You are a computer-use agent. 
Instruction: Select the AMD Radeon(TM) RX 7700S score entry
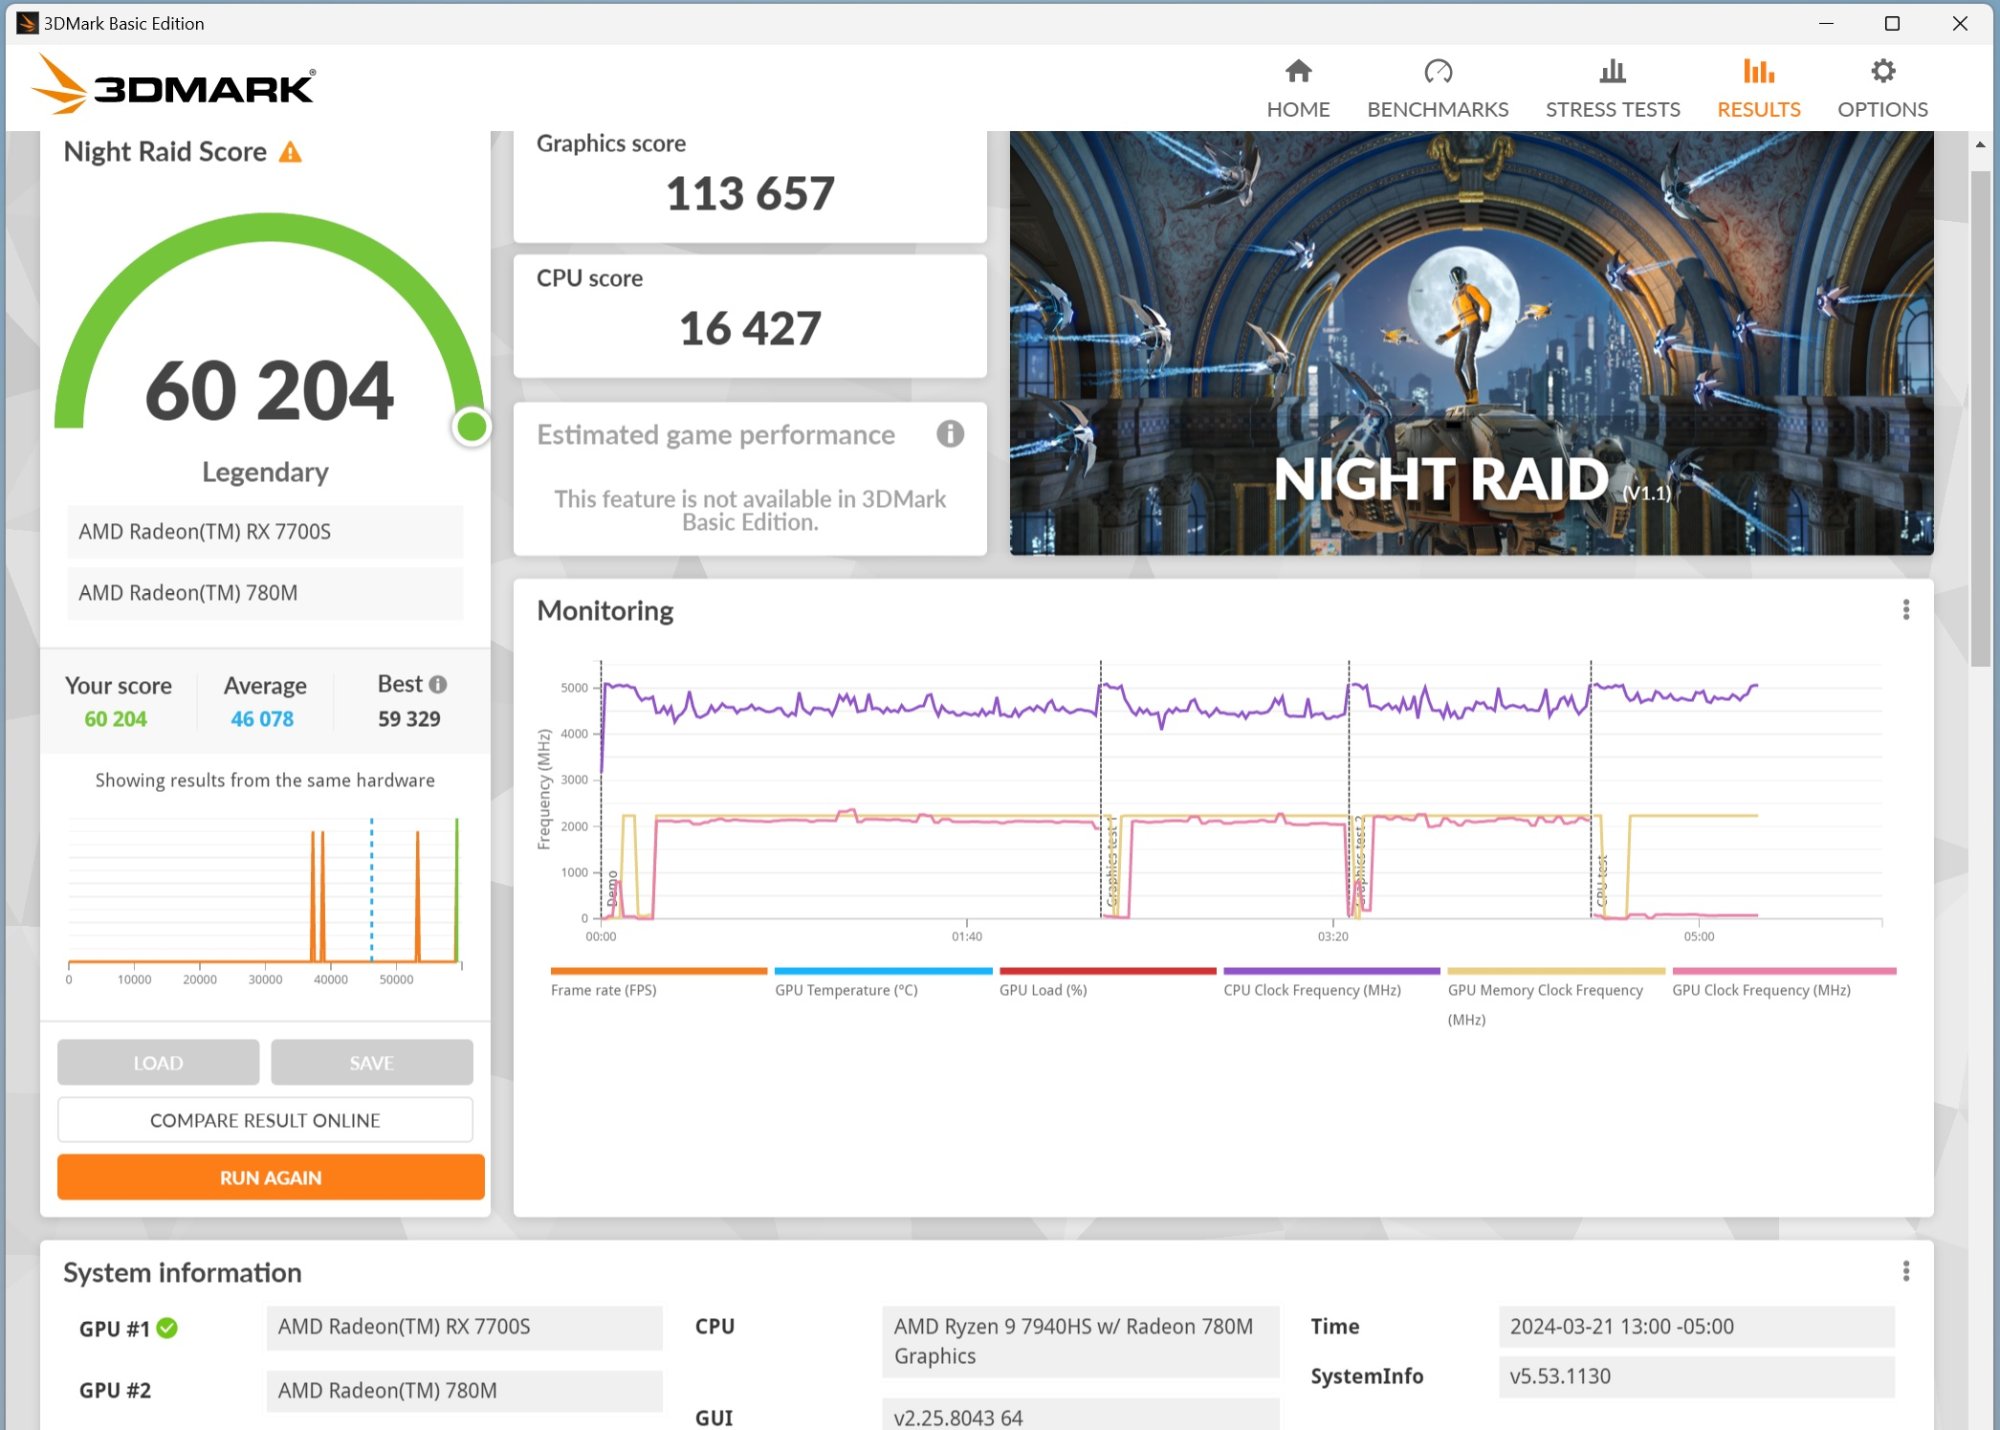pyautogui.click(x=265, y=531)
